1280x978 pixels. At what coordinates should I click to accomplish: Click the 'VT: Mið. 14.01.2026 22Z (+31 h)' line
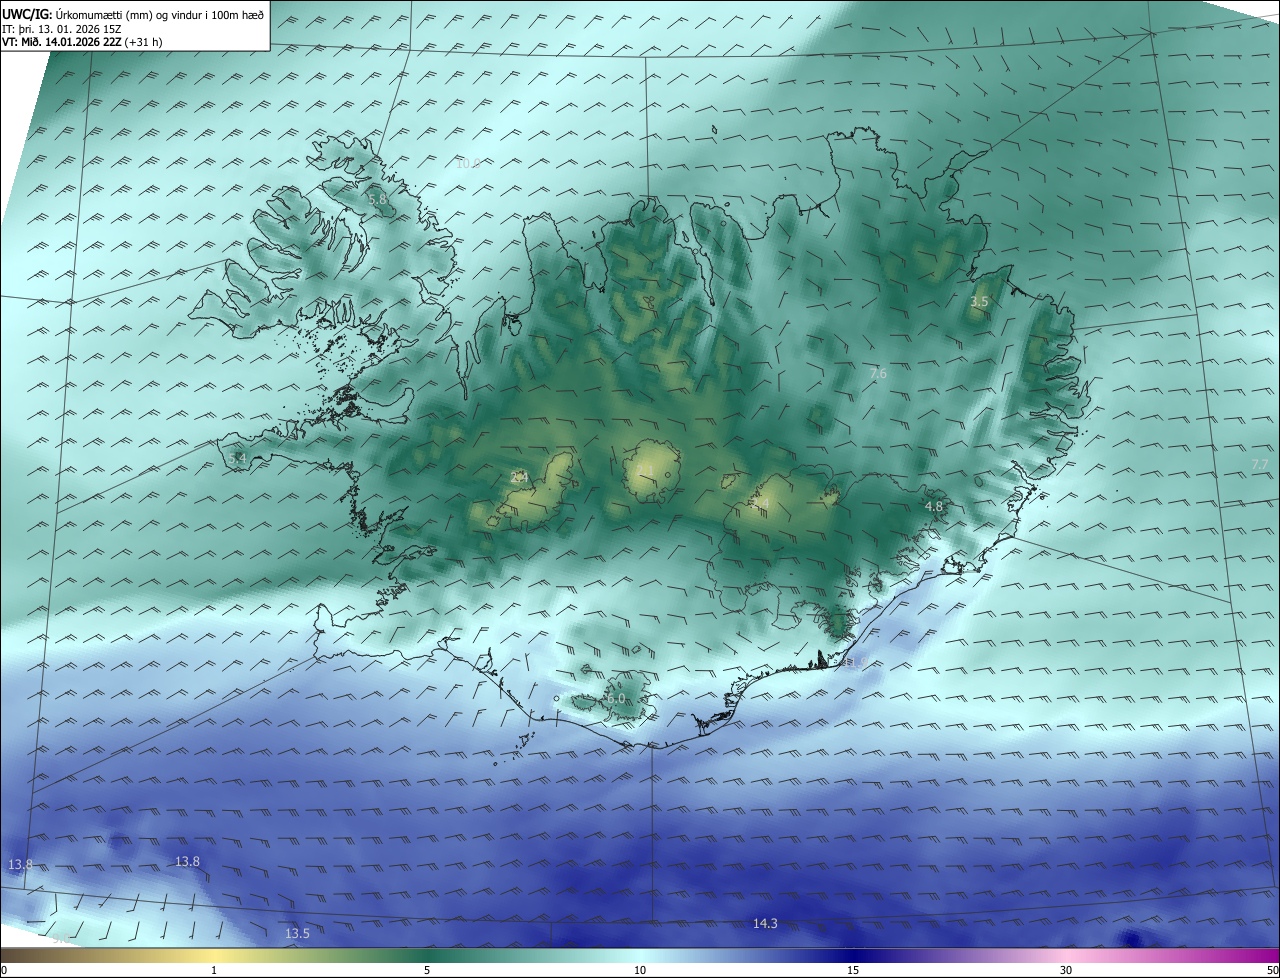(x=81, y=42)
